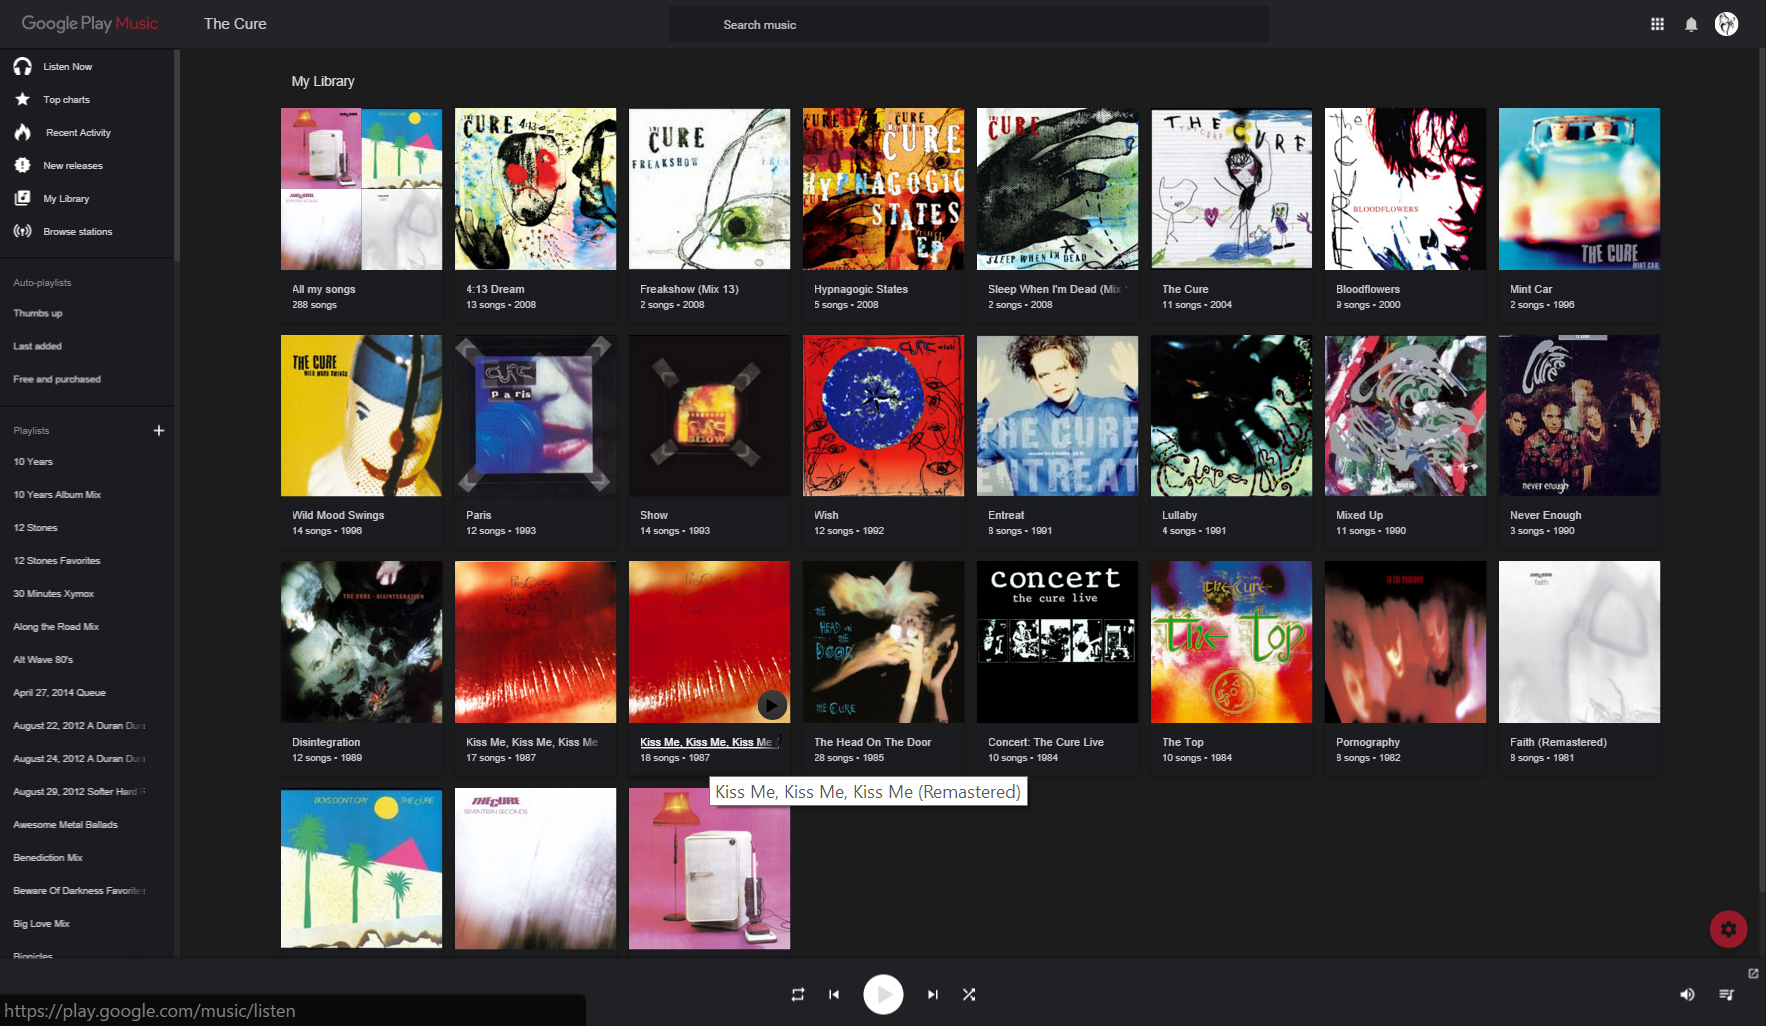Open the 10 Years playlist

(x=33, y=462)
